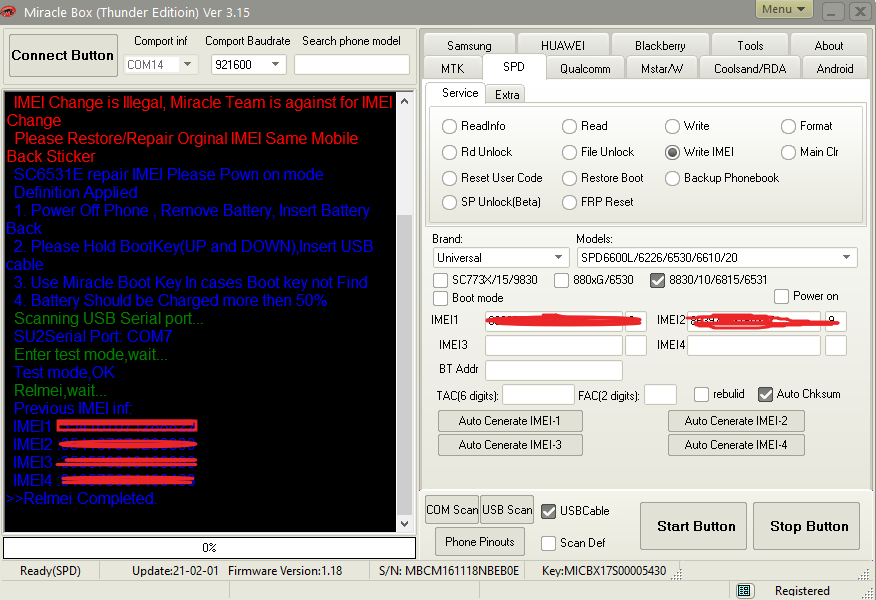Click Auto Cenerate IMEI-3 button

tap(510, 445)
